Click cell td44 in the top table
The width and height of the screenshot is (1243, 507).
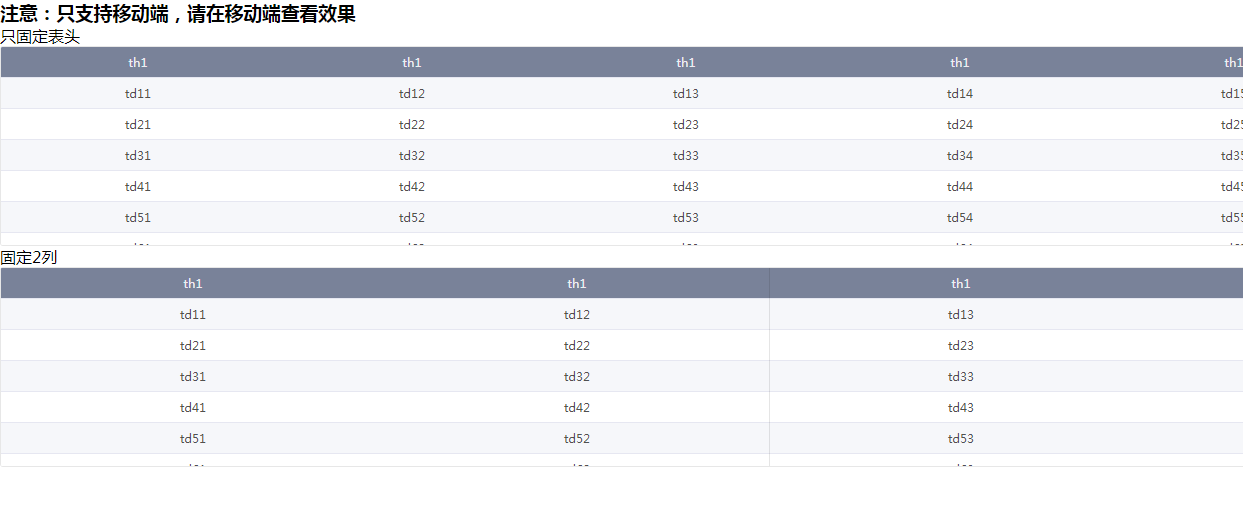960,187
